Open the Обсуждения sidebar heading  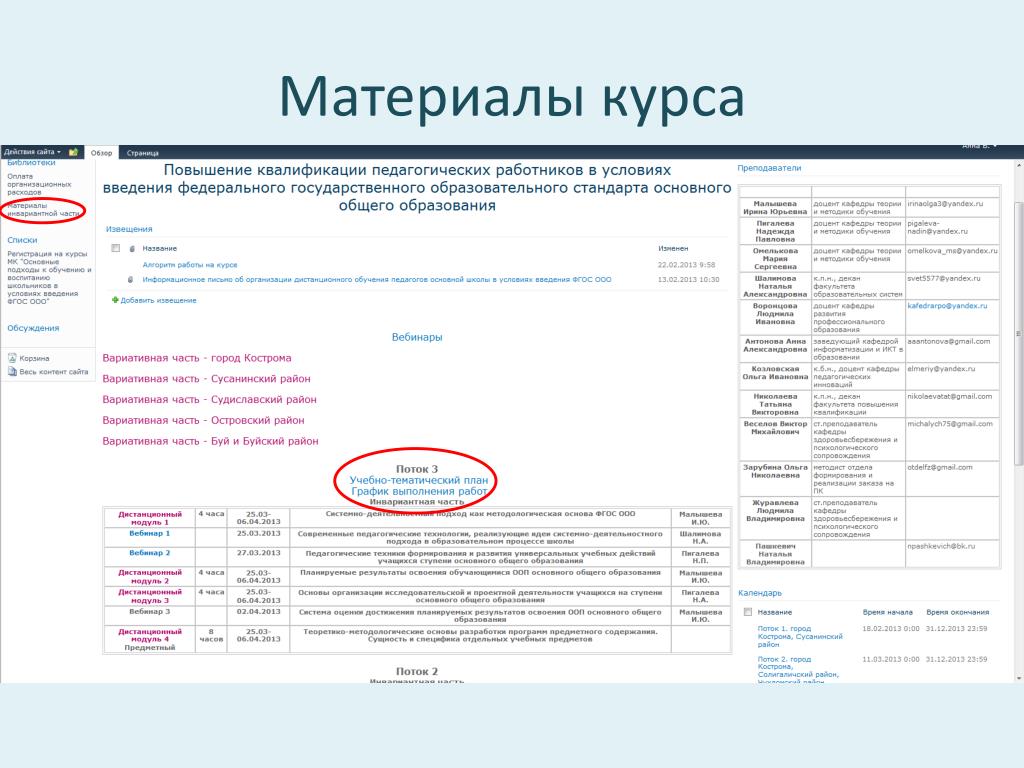coord(33,328)
